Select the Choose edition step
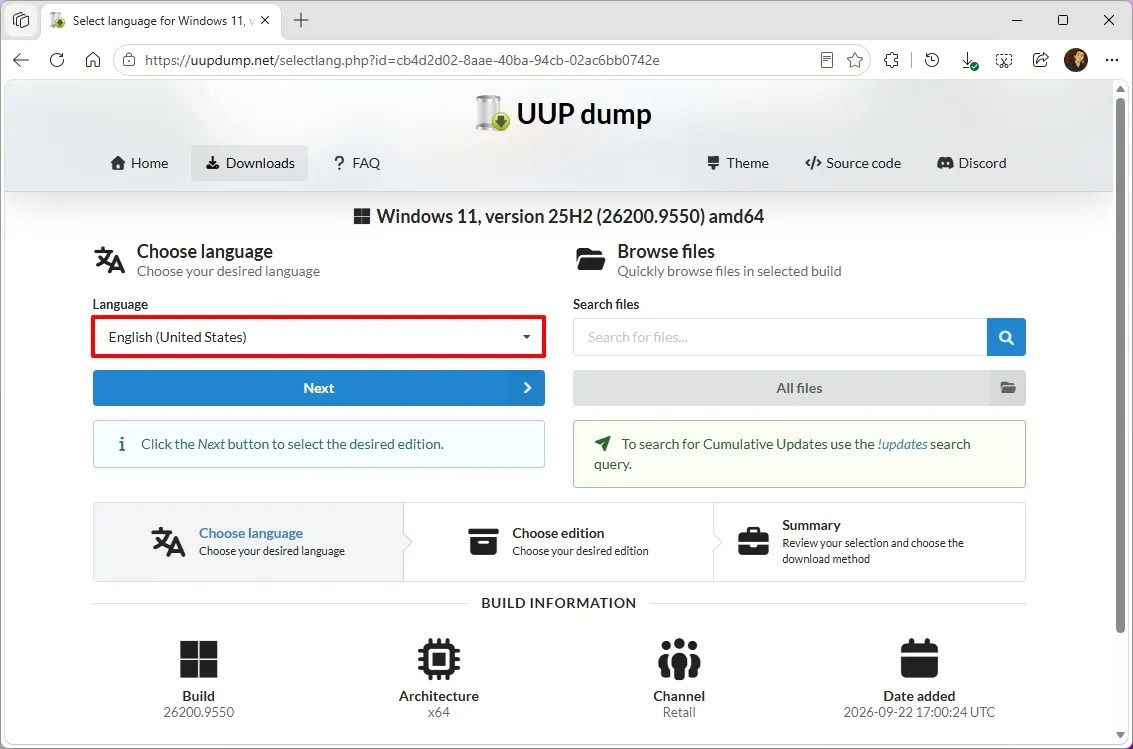The width and height of the screenshot is (1133, 749). click(559, 542)
